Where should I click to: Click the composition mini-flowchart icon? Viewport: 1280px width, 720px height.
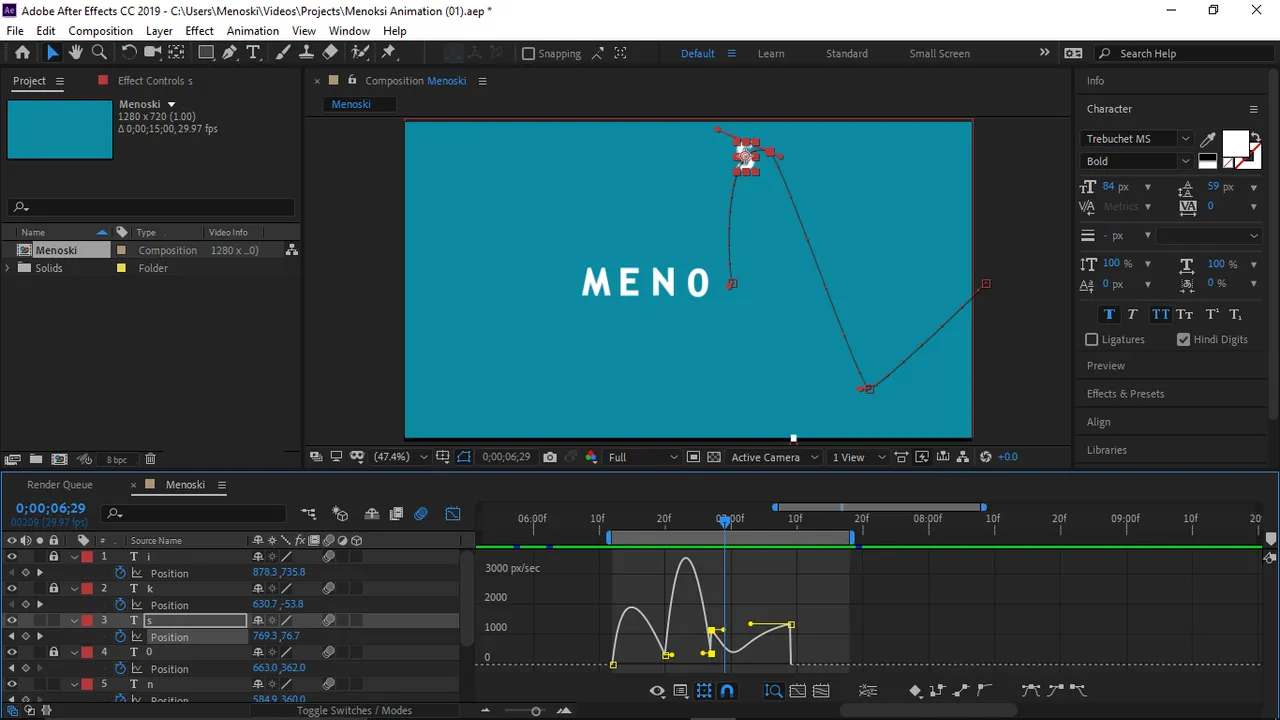point(309,514)
